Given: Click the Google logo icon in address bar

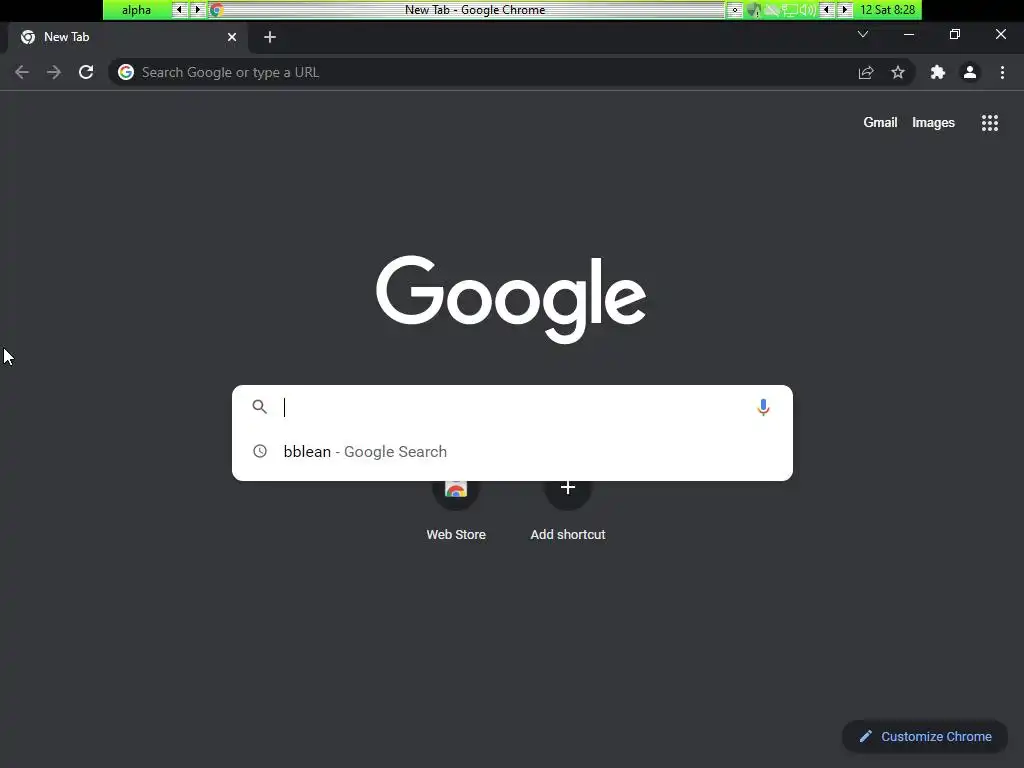Looking at the screenshot, I should pos(126,72).
